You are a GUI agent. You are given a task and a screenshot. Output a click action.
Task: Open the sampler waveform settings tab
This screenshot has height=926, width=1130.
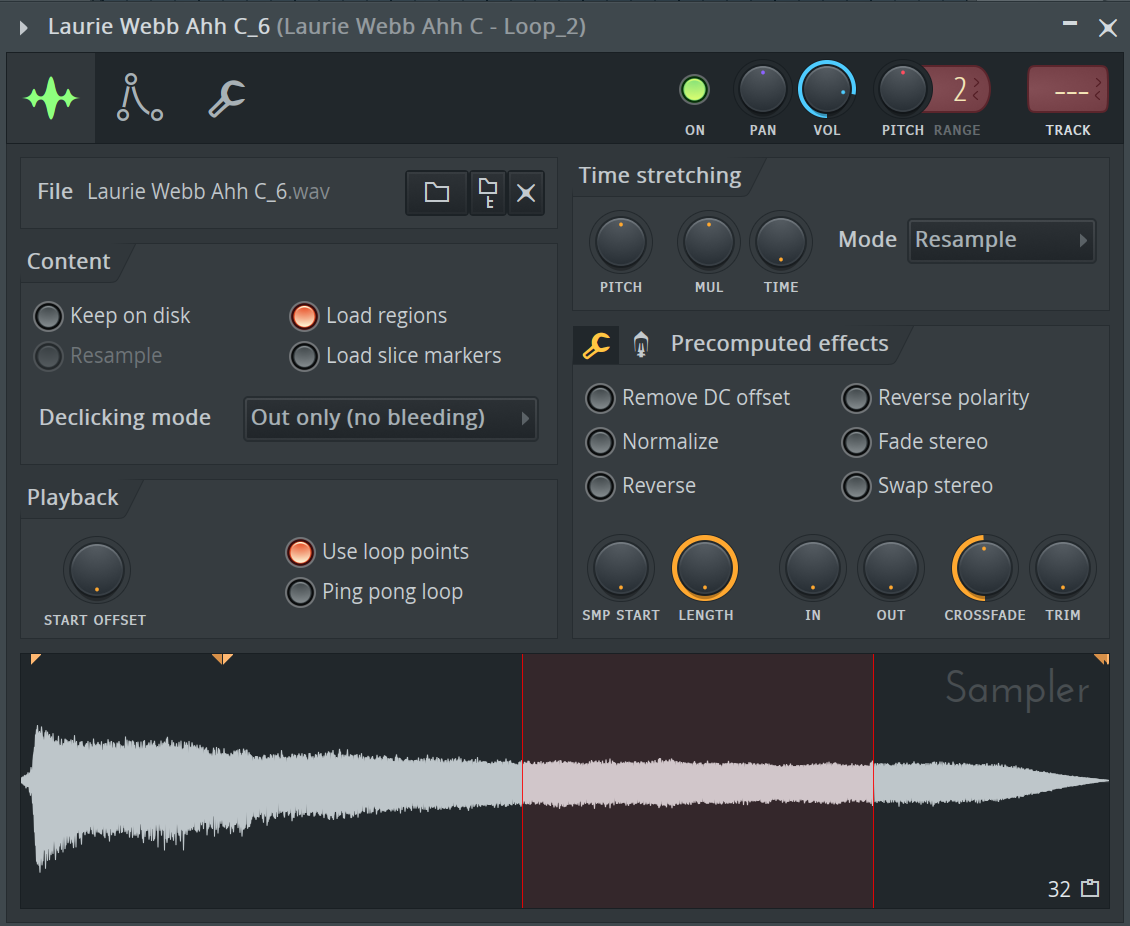[x=50, y=97]
